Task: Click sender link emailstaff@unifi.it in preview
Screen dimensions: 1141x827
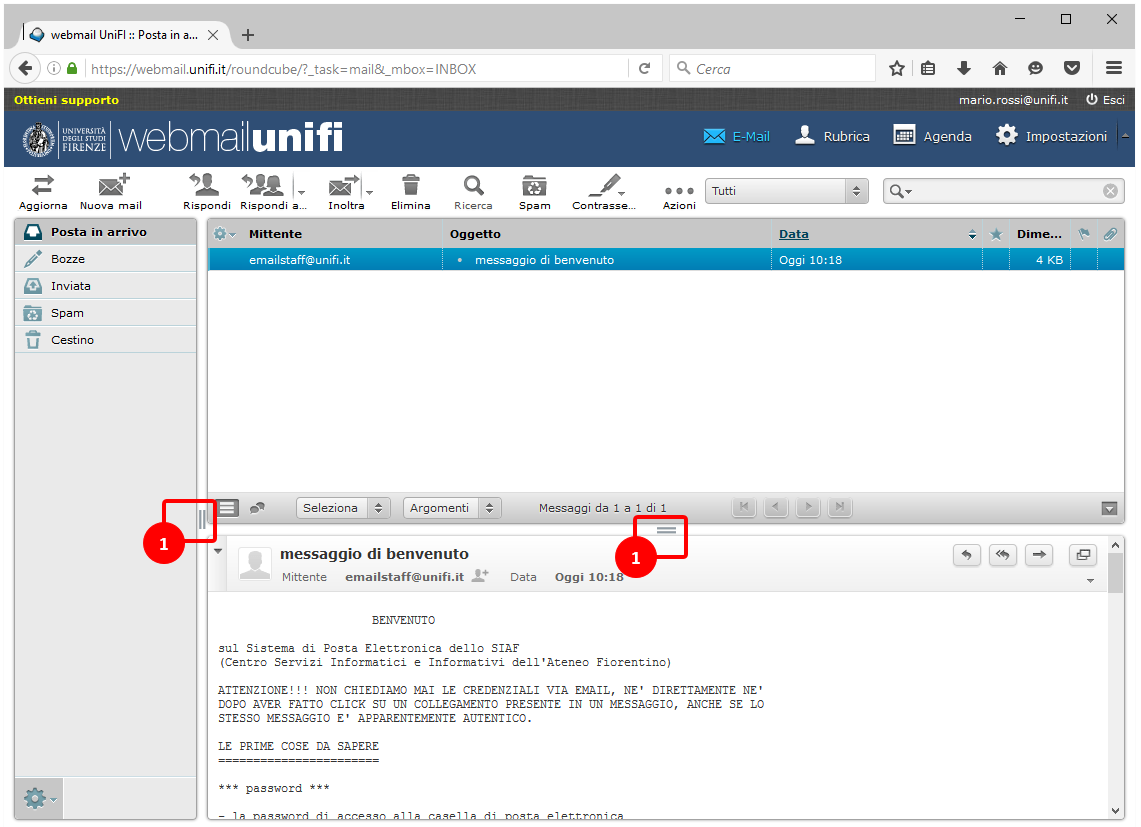Action: (404, 577)
